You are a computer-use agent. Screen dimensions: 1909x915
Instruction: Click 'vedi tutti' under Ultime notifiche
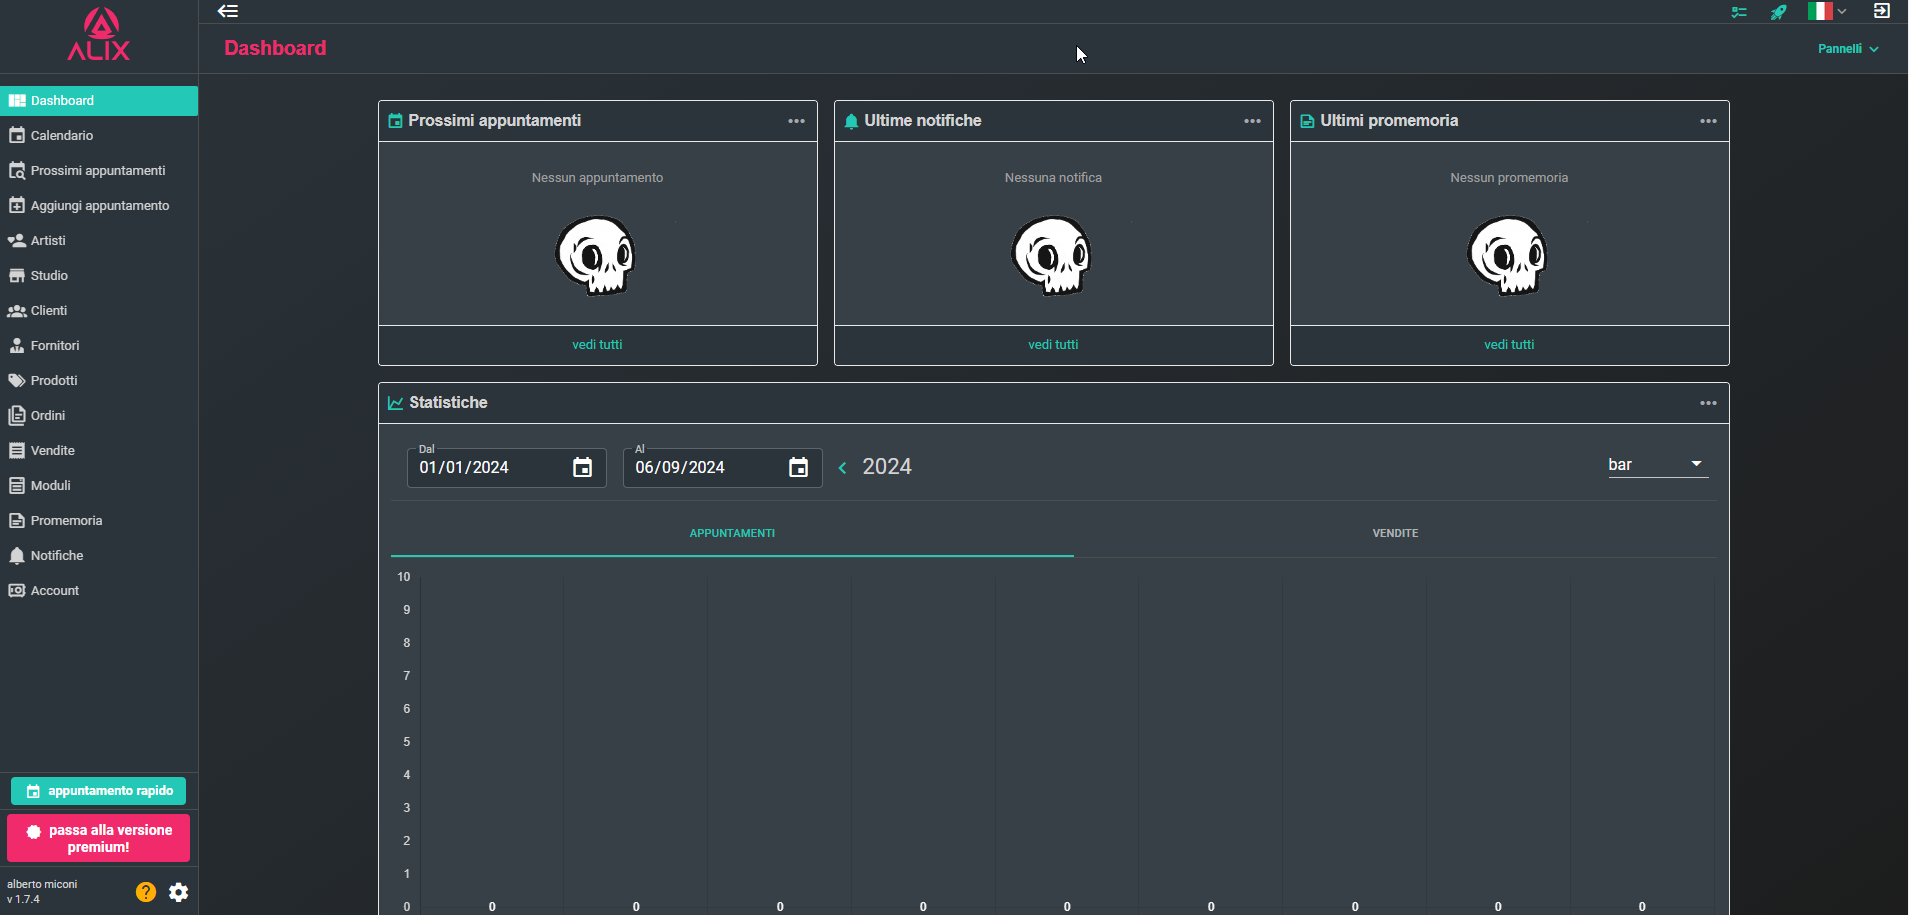(1053, 345)
